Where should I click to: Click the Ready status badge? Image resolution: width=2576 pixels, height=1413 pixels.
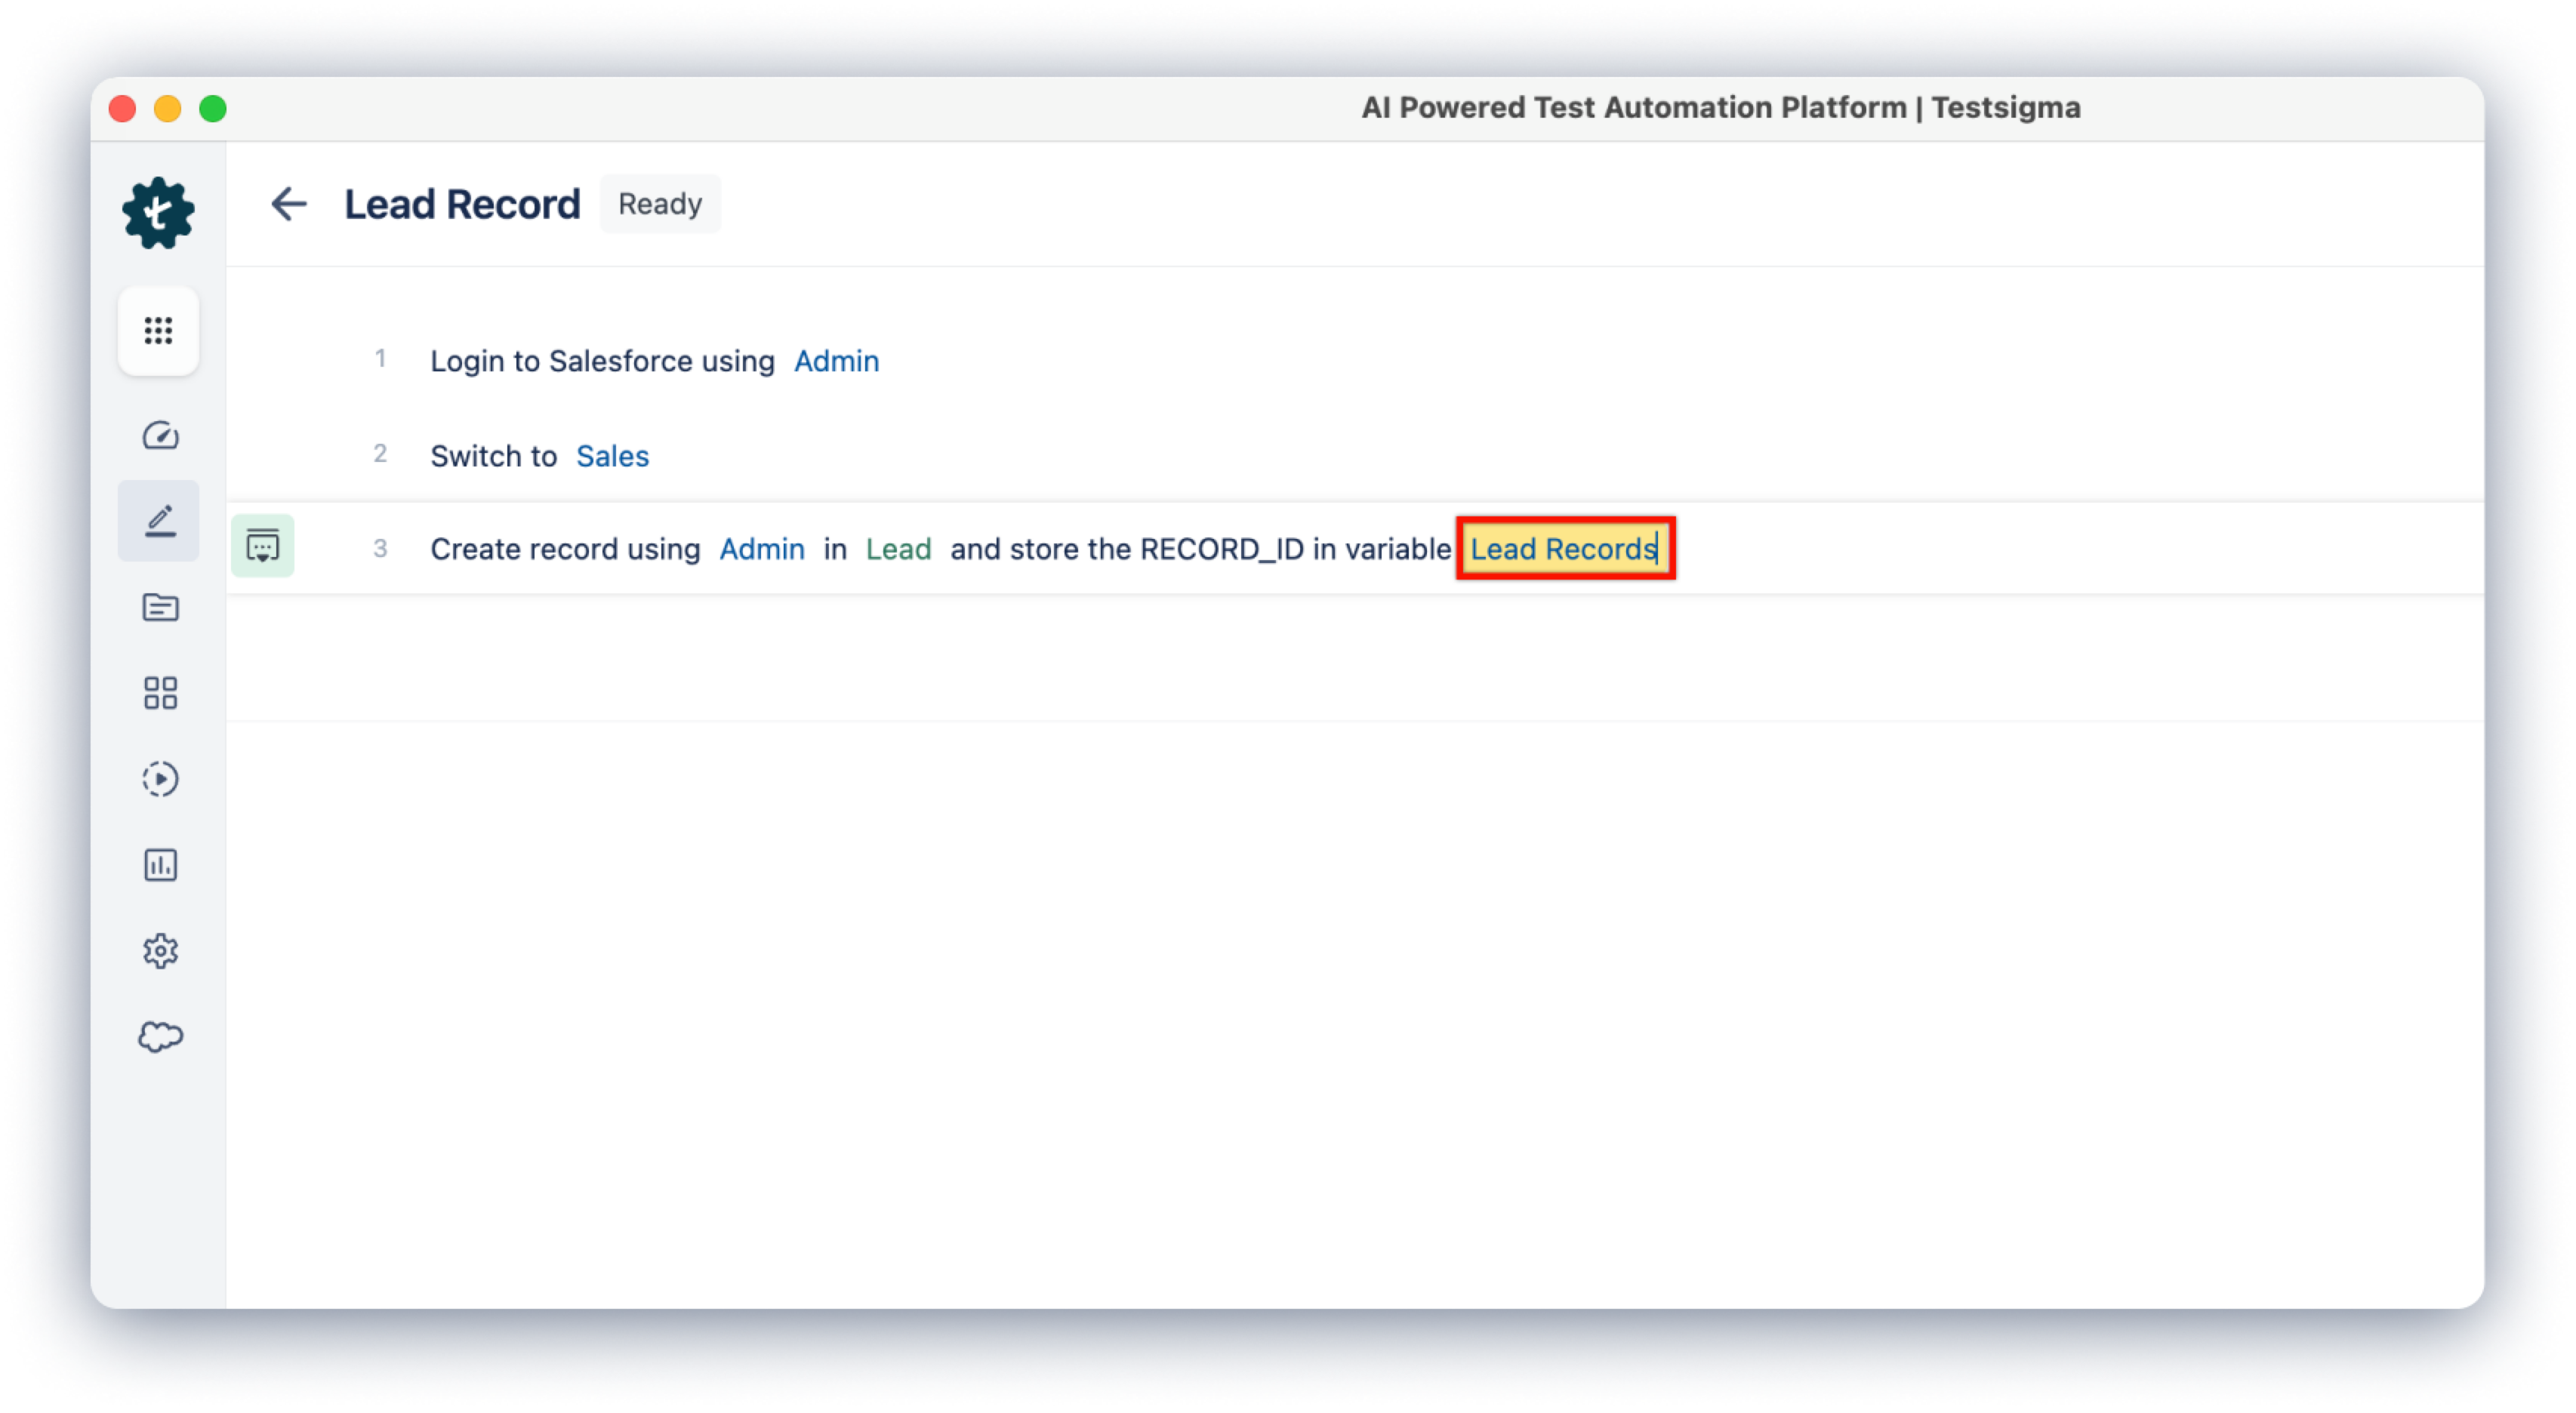(x=660, y=204)
